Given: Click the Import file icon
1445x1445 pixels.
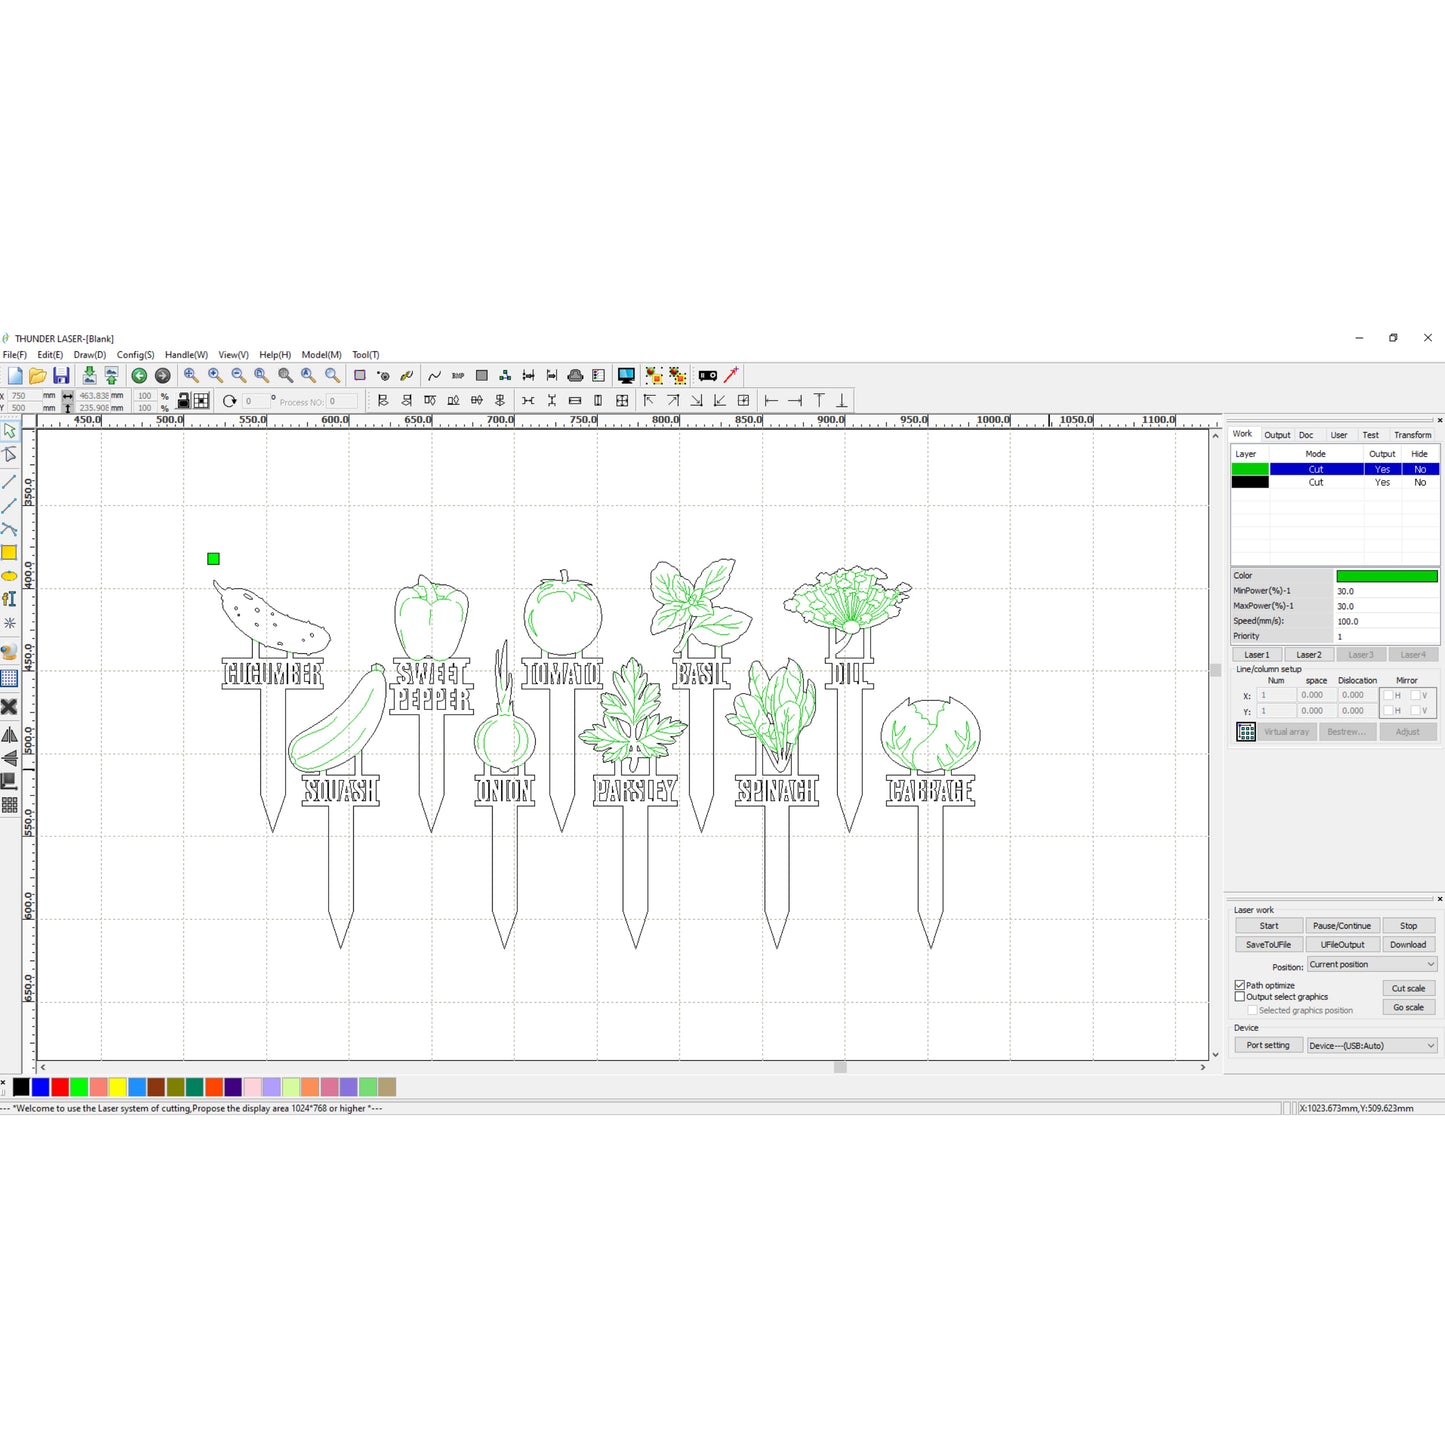Looking at the screenshot, I should coord(90,375).
